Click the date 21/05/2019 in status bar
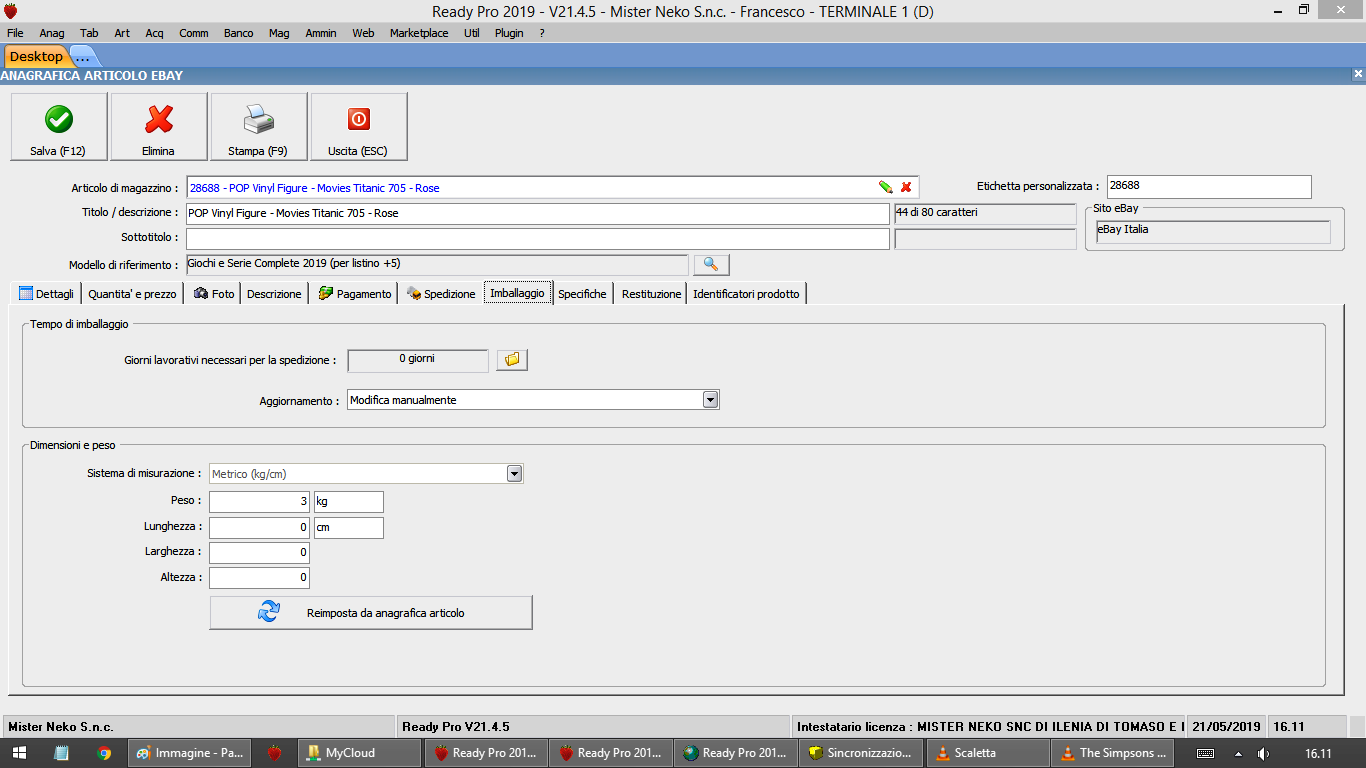 (1228, 727)
